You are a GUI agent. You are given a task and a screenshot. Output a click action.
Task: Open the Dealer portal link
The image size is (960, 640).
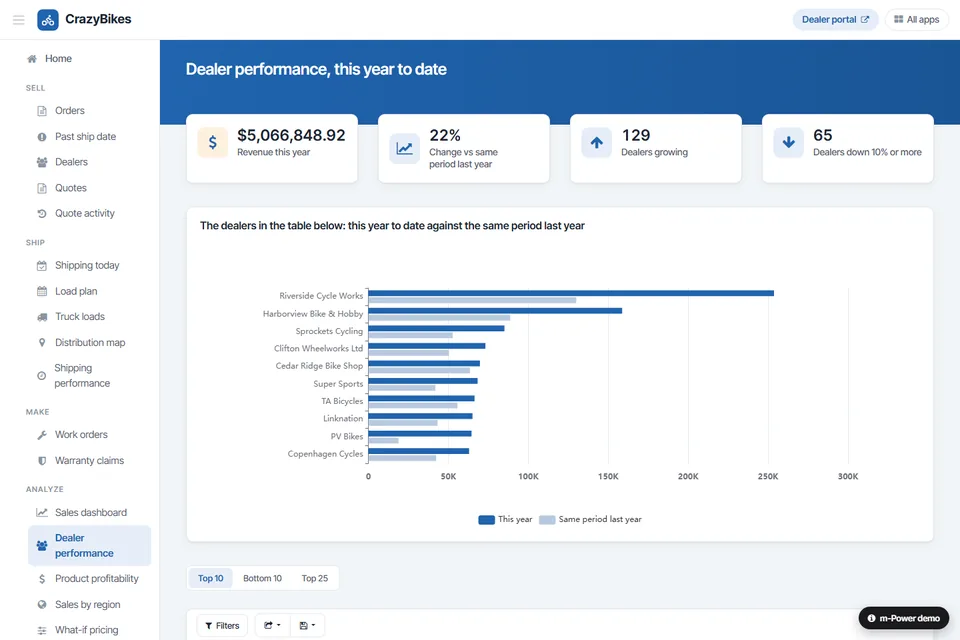[x=835, y=20]
